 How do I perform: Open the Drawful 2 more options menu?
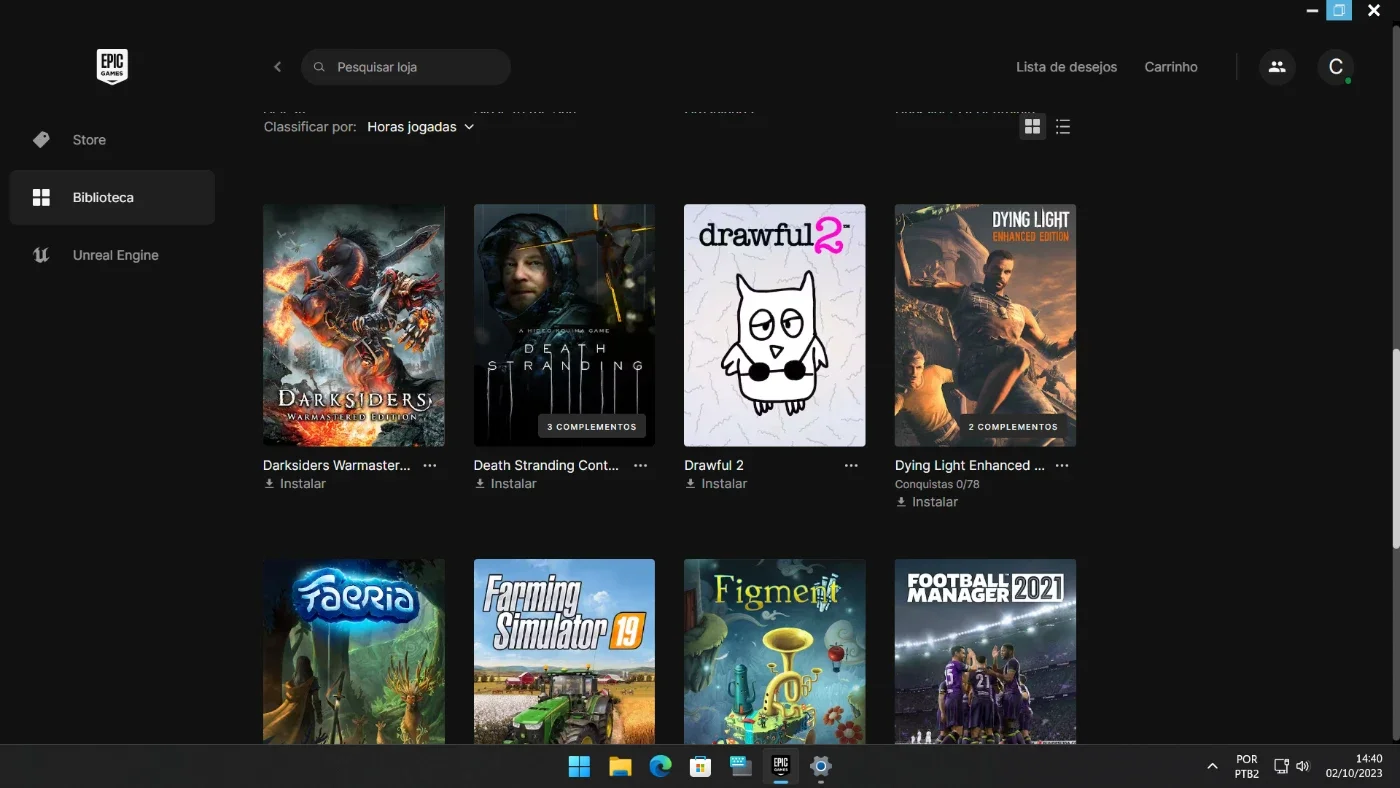point(851,465)
